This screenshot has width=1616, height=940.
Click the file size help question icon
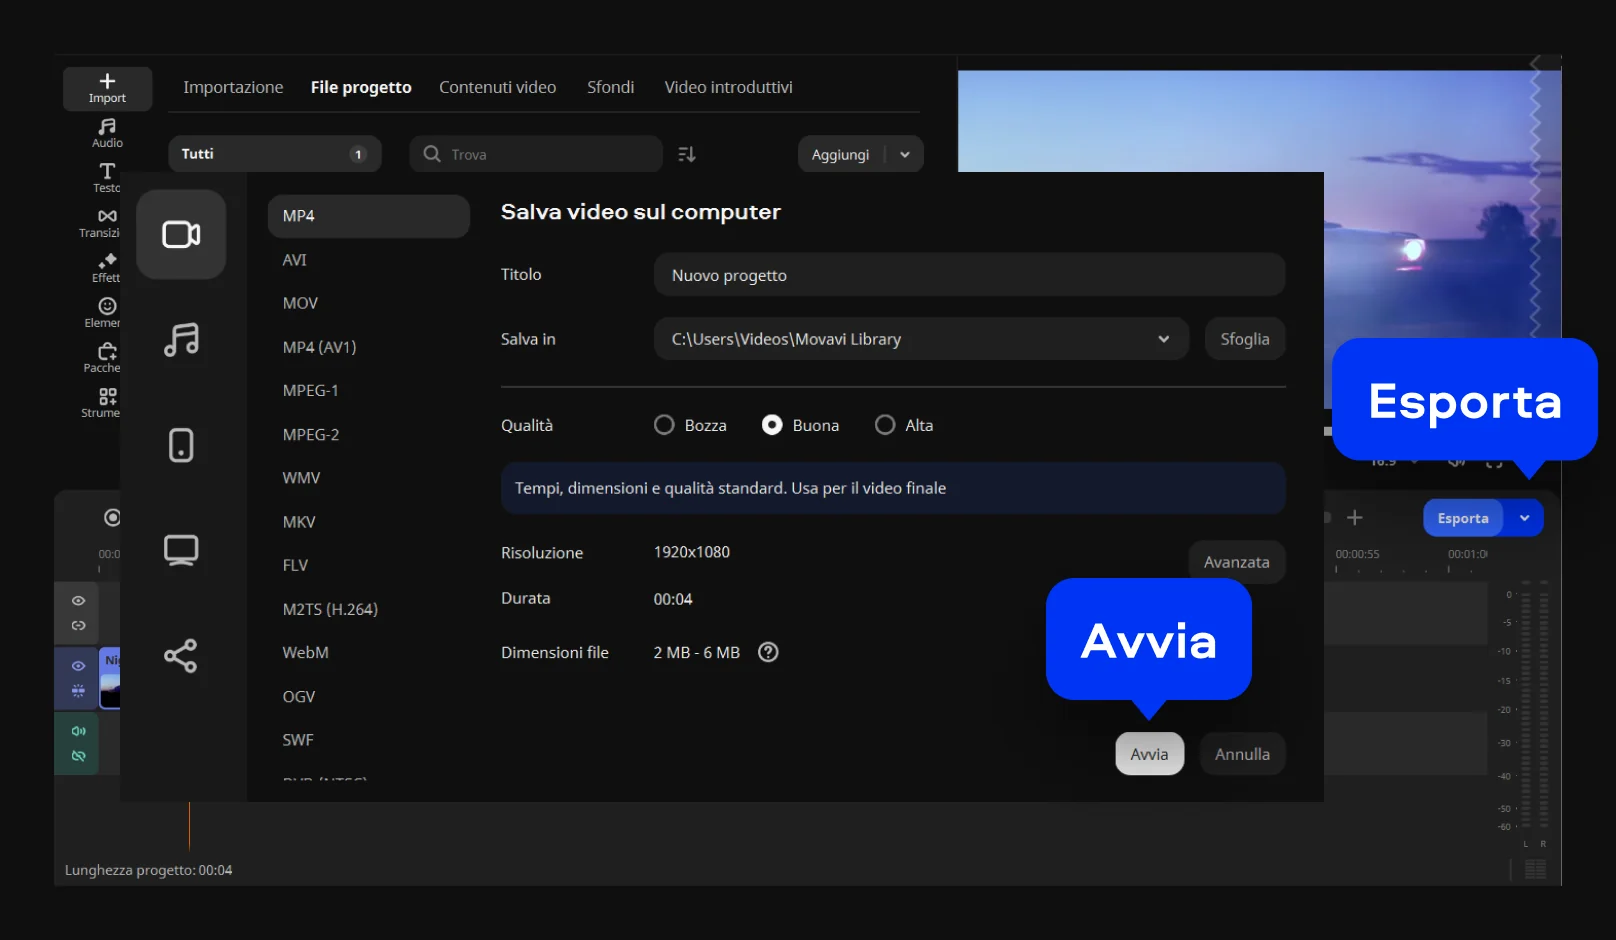768,652
